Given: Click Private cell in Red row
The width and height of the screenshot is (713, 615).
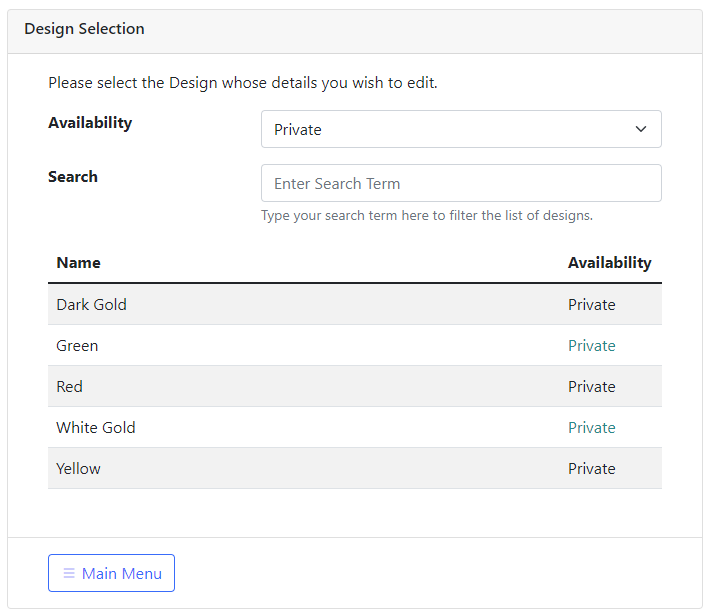Looking at the screenshot, I should click(x=592, y=387).
